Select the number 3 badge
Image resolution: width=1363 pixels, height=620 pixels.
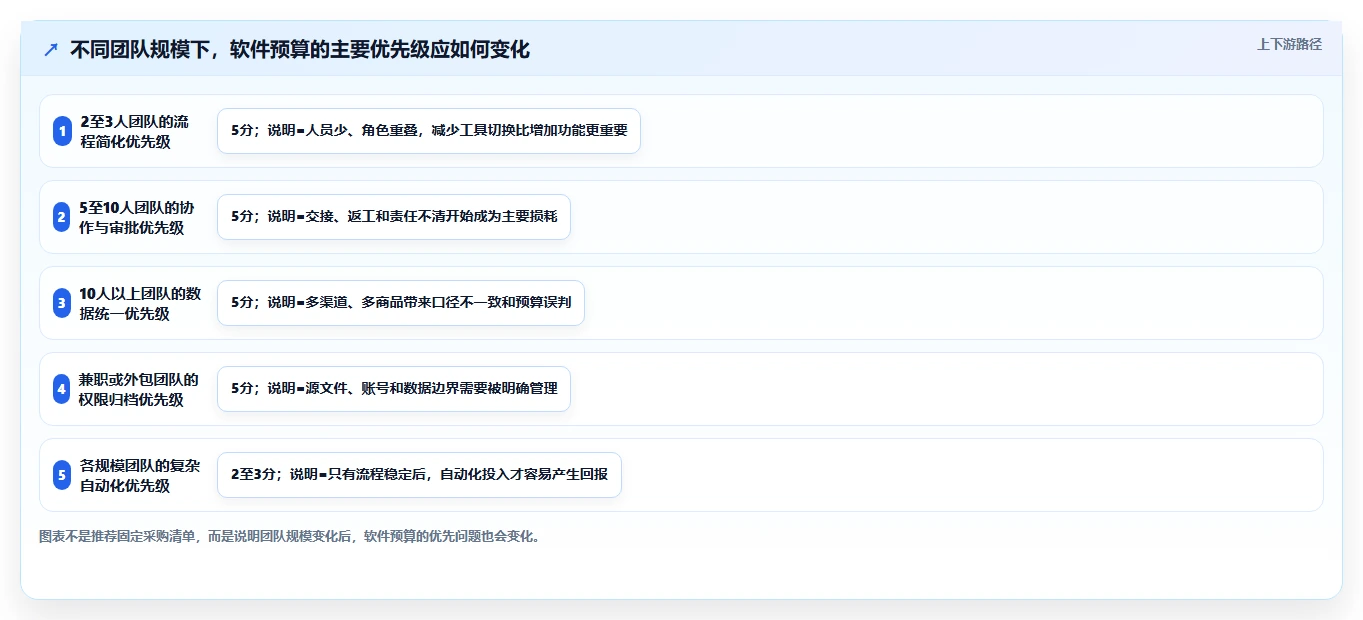point(62,303)
